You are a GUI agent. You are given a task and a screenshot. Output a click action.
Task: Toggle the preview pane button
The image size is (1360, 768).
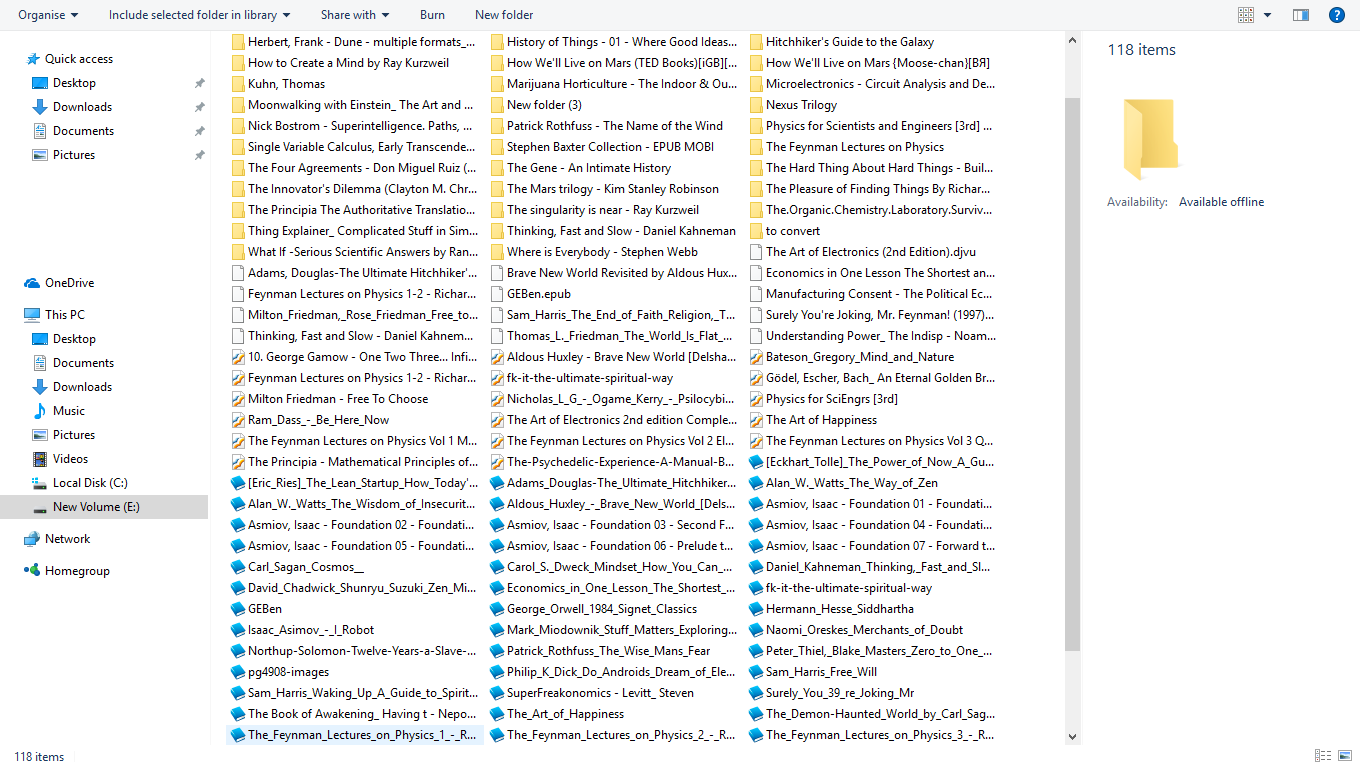pyautogui.click(x=1301, y=15)
